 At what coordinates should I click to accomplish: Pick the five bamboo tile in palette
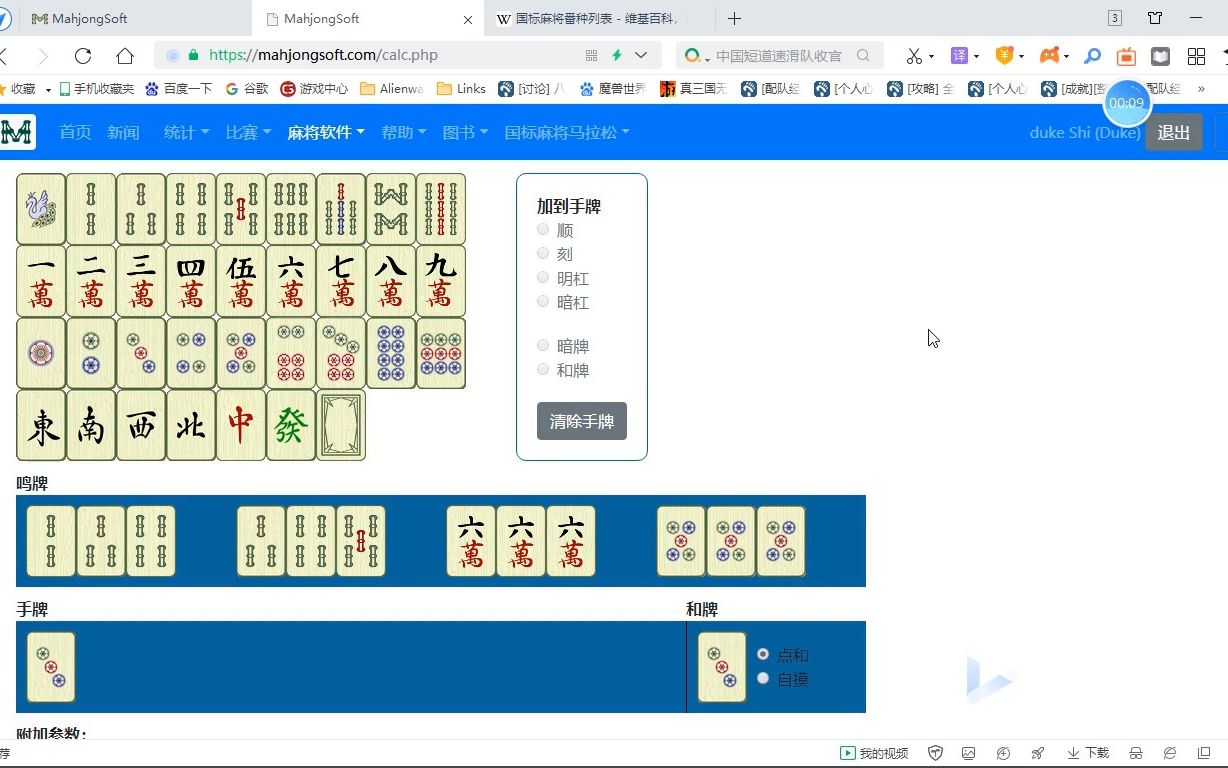coord(241,209)
